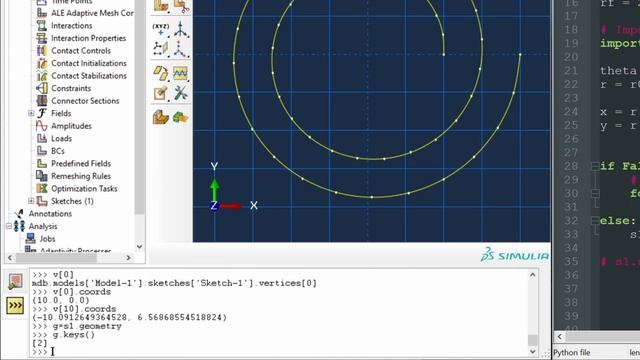Select the Create Datum CSYS tool

point(181,49)
